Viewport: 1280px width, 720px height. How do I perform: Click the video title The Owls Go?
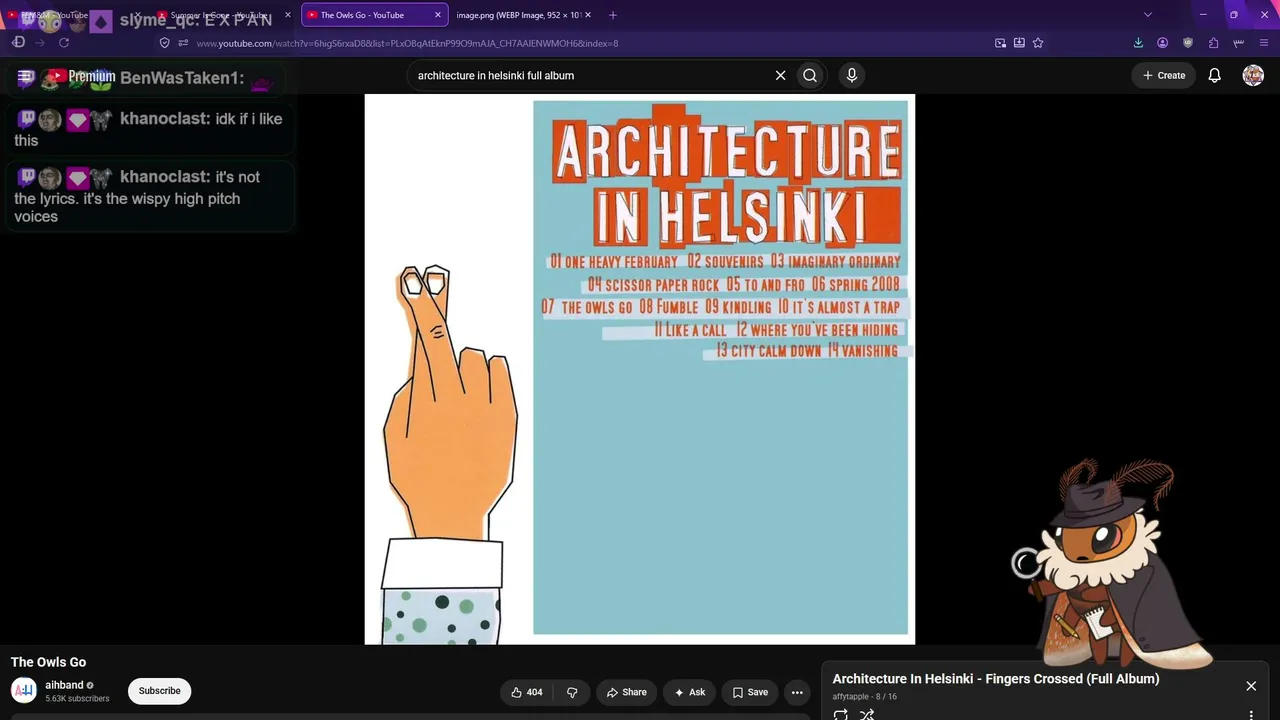point(48,662)
